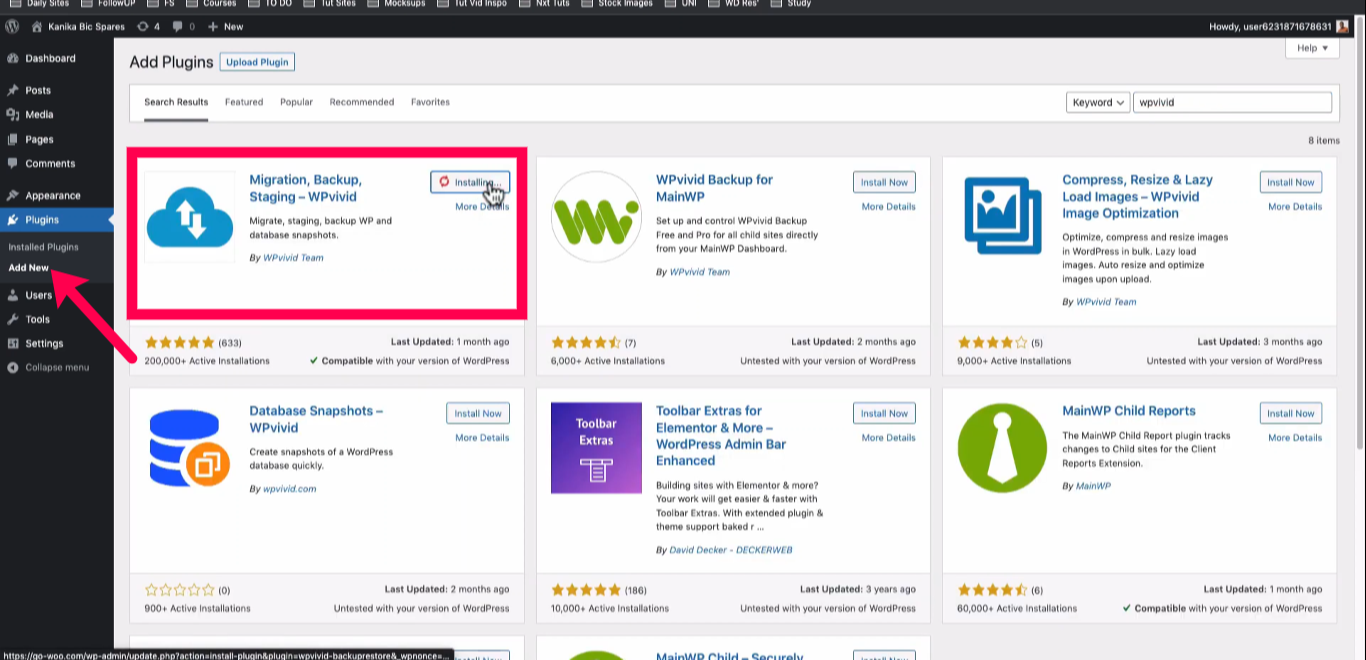Open the Courses bookmark folder
Screen dimensions: 1366x660
click(x=211, y=4)
